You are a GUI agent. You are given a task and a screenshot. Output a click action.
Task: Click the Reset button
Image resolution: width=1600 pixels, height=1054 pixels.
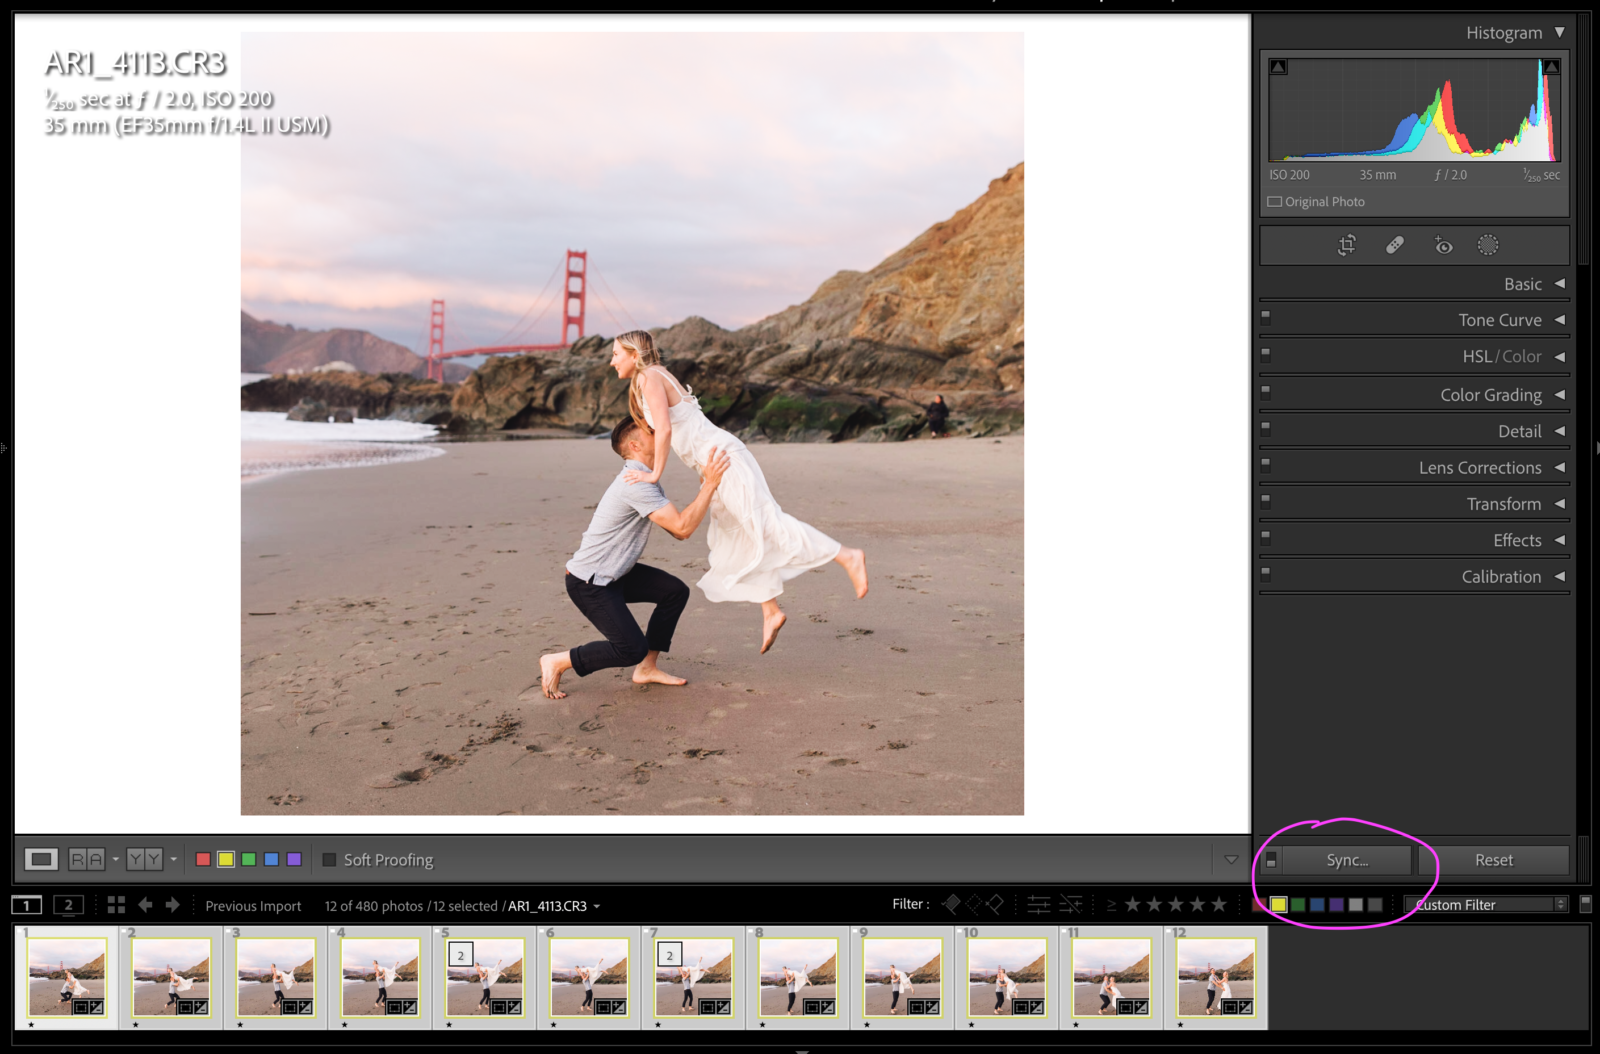point(1492,859)
